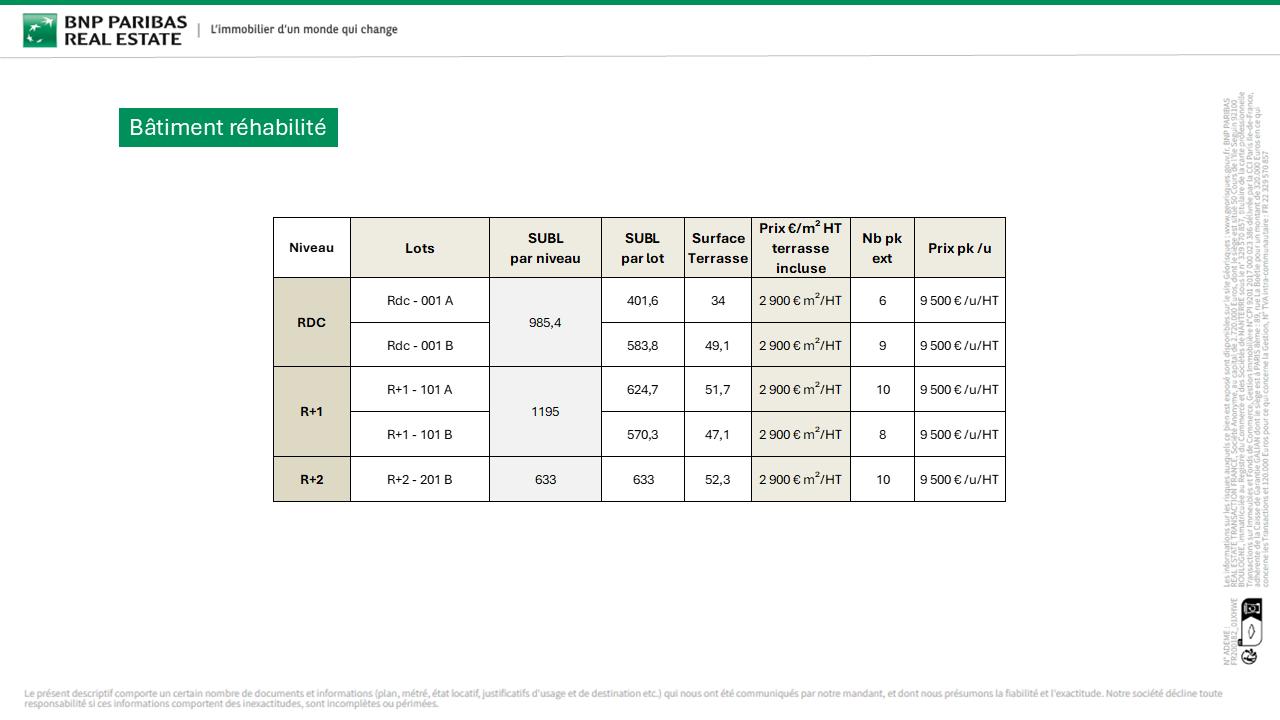The width and height of the screenshot is (1280, 720).
Task: Select the 'Lots' column header
Action: [420, 248]
